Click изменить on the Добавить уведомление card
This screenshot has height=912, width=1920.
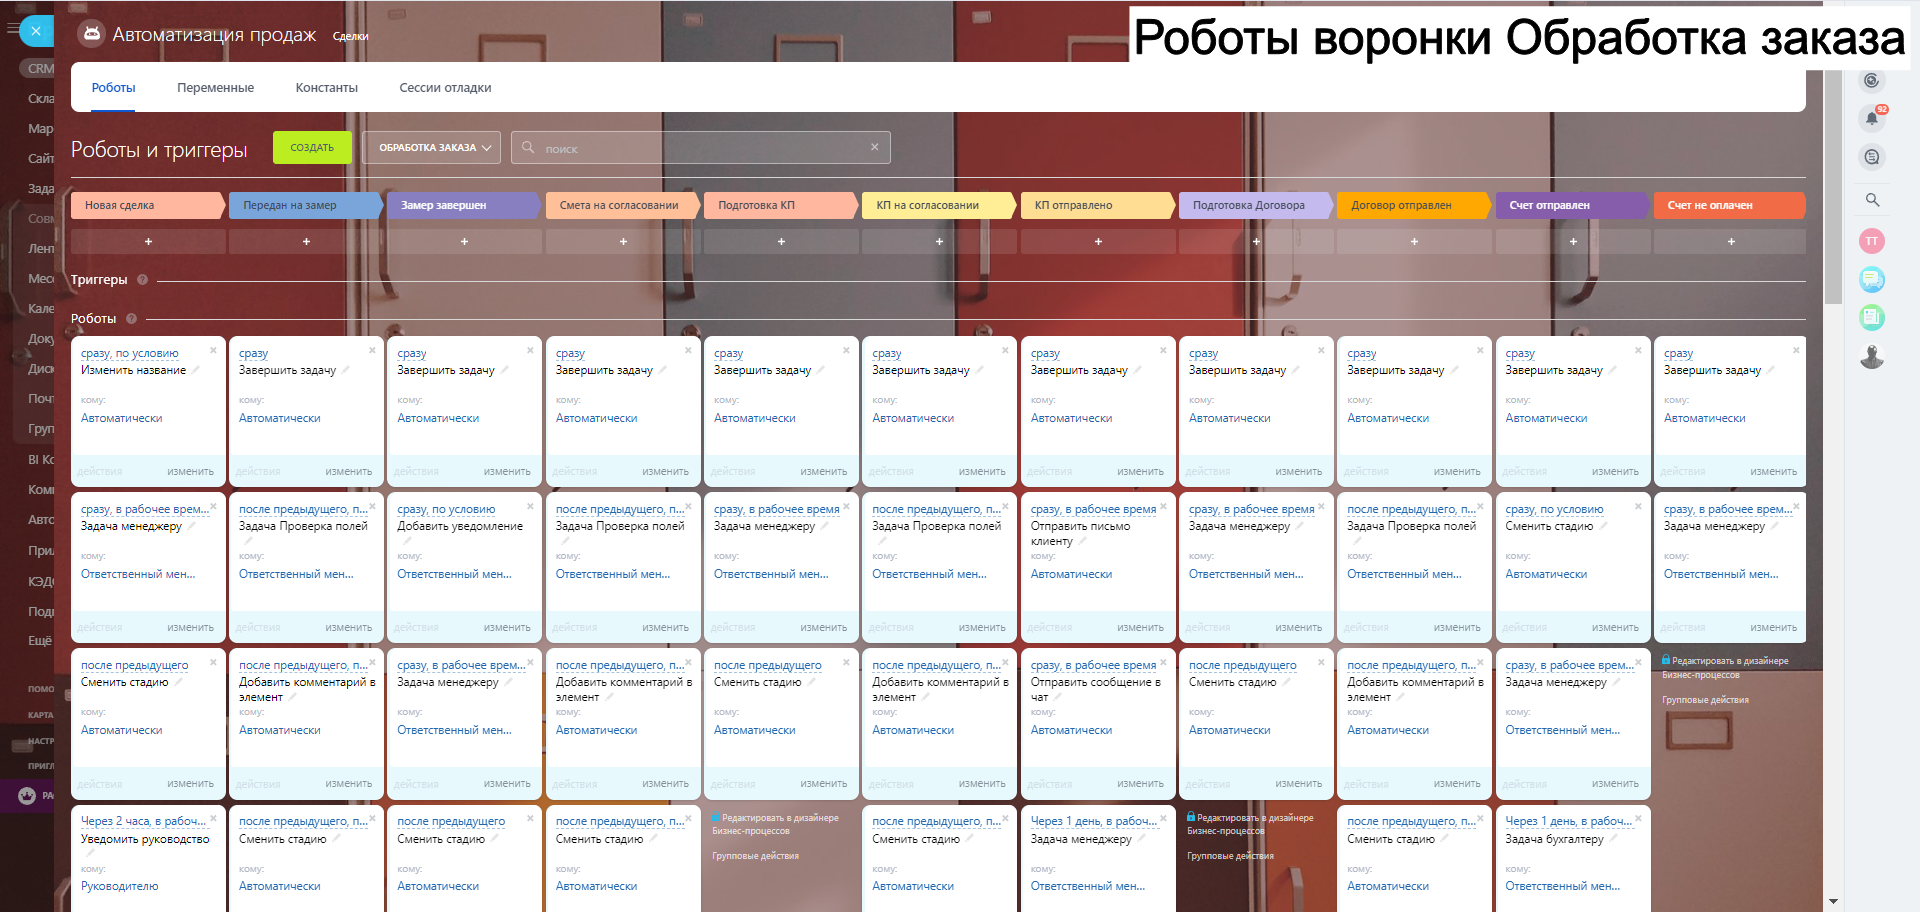(507, 627)
